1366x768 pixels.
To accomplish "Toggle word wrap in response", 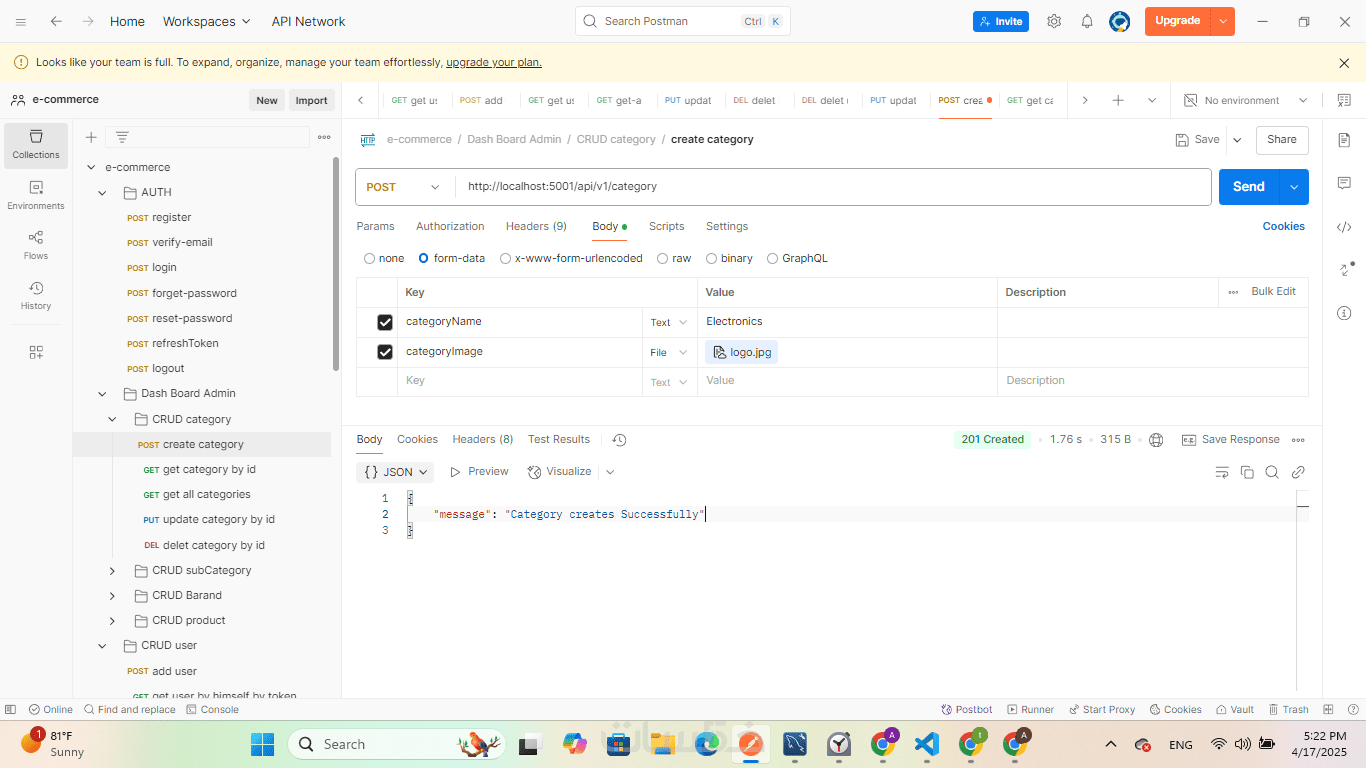I will (1221, 472).
